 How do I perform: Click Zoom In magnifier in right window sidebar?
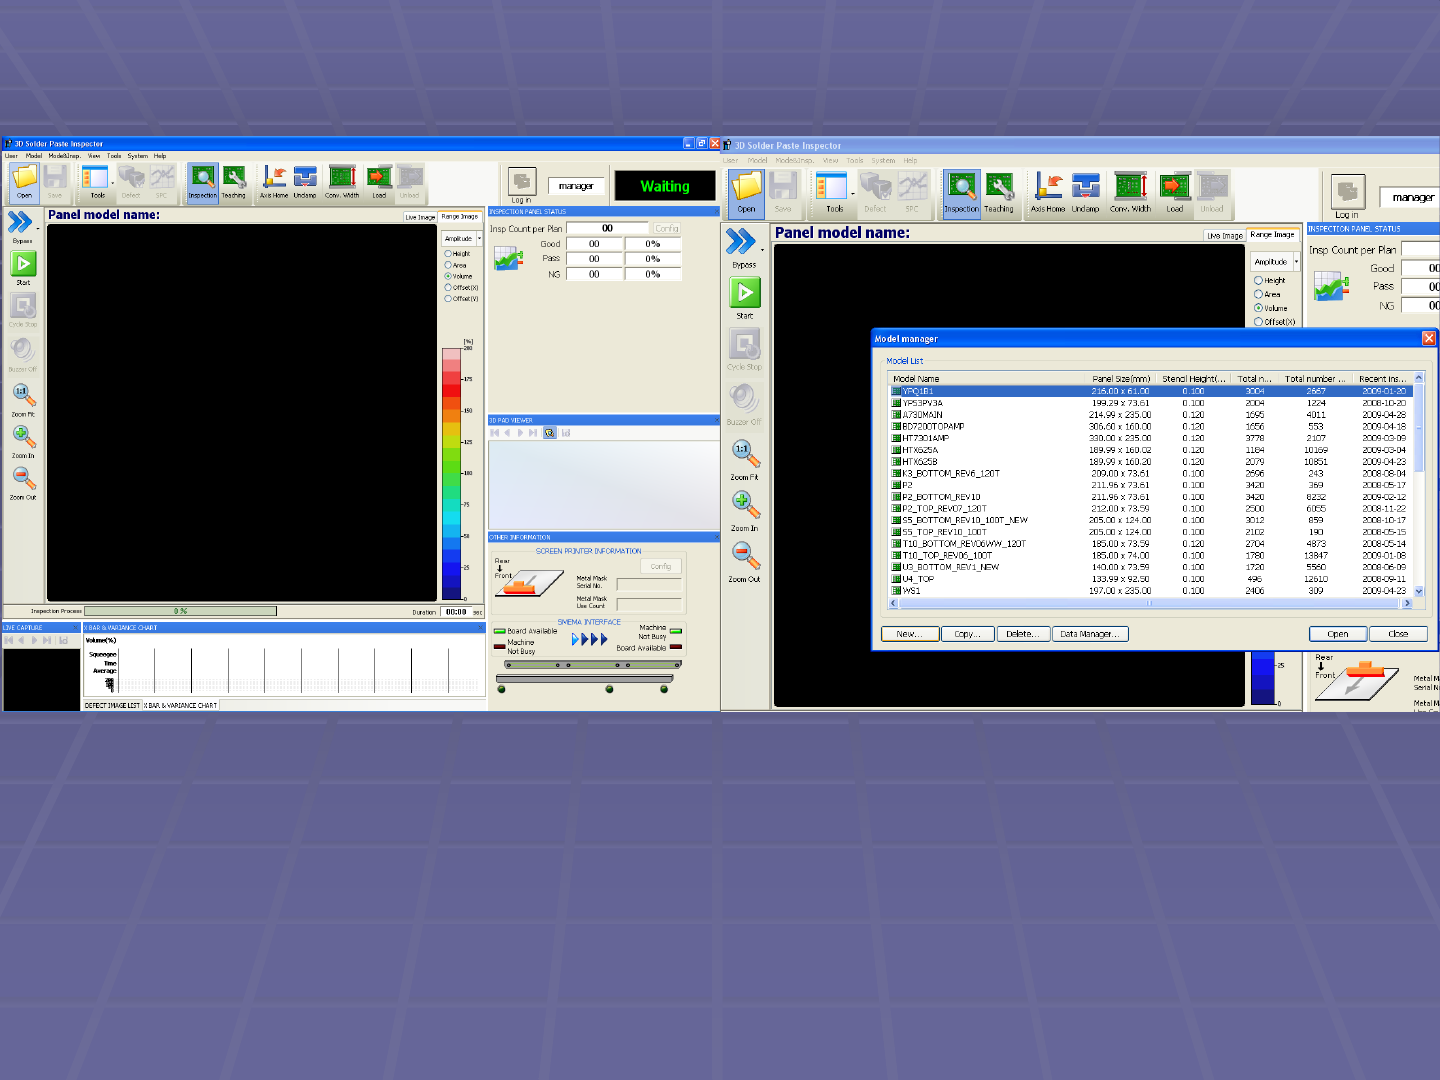[745, 505]
